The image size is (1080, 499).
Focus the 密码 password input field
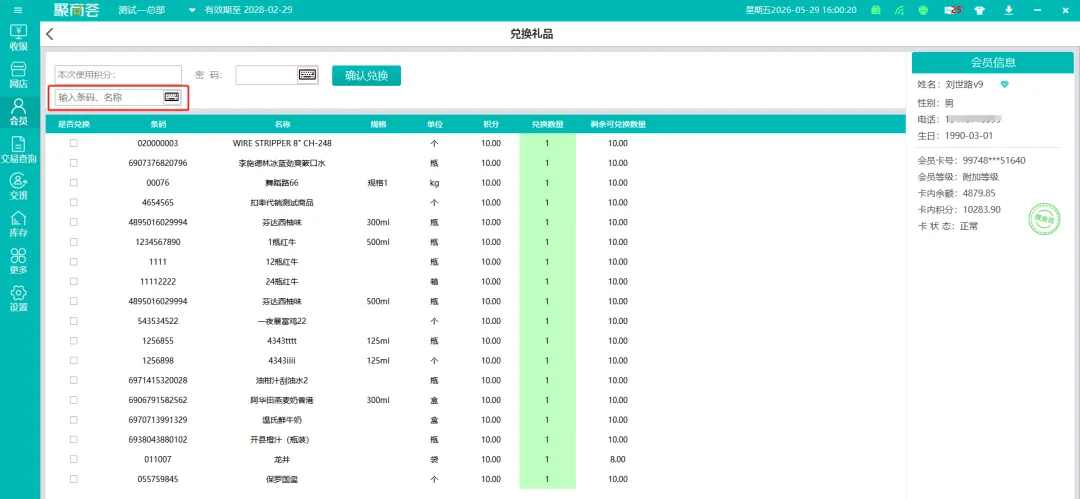[267, 74]
